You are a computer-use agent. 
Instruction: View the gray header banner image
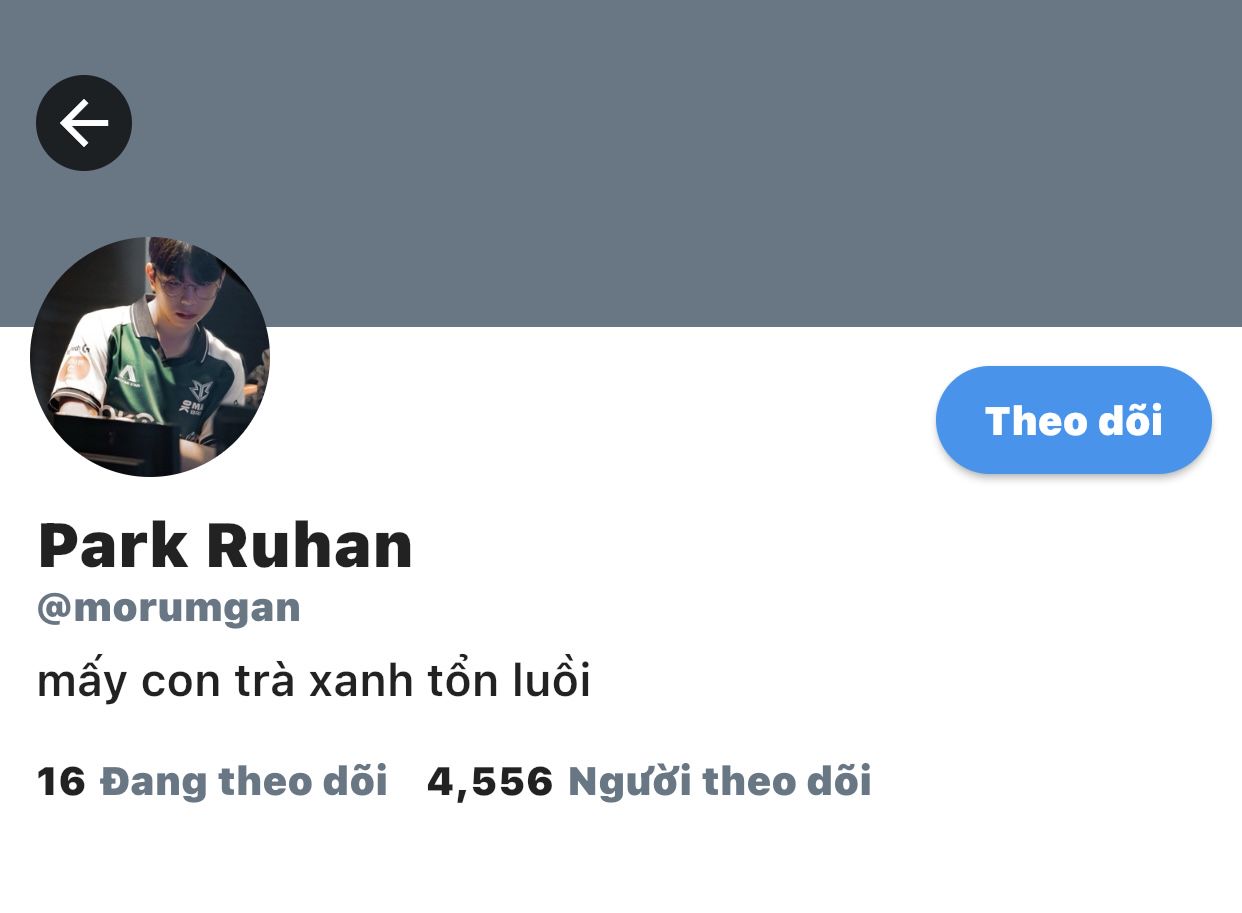(621, 163)
